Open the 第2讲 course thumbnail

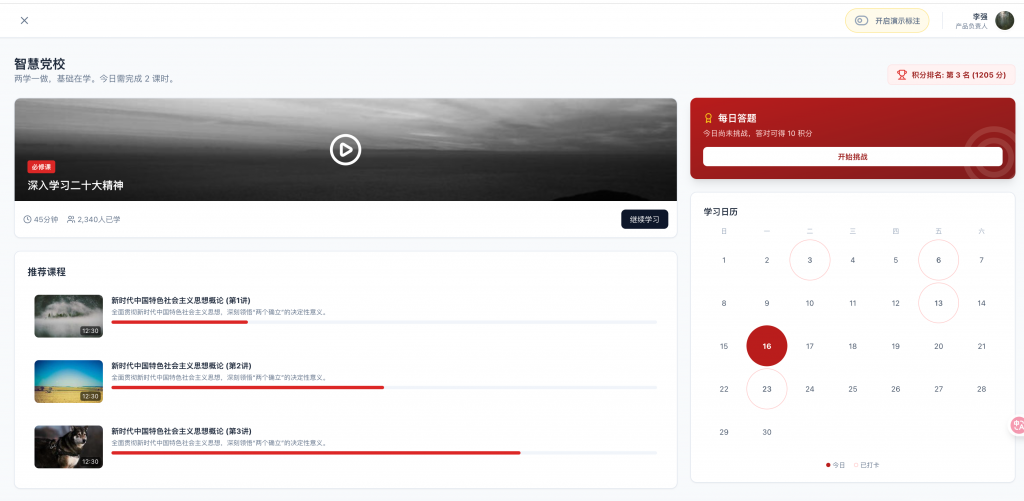(68, 381)
